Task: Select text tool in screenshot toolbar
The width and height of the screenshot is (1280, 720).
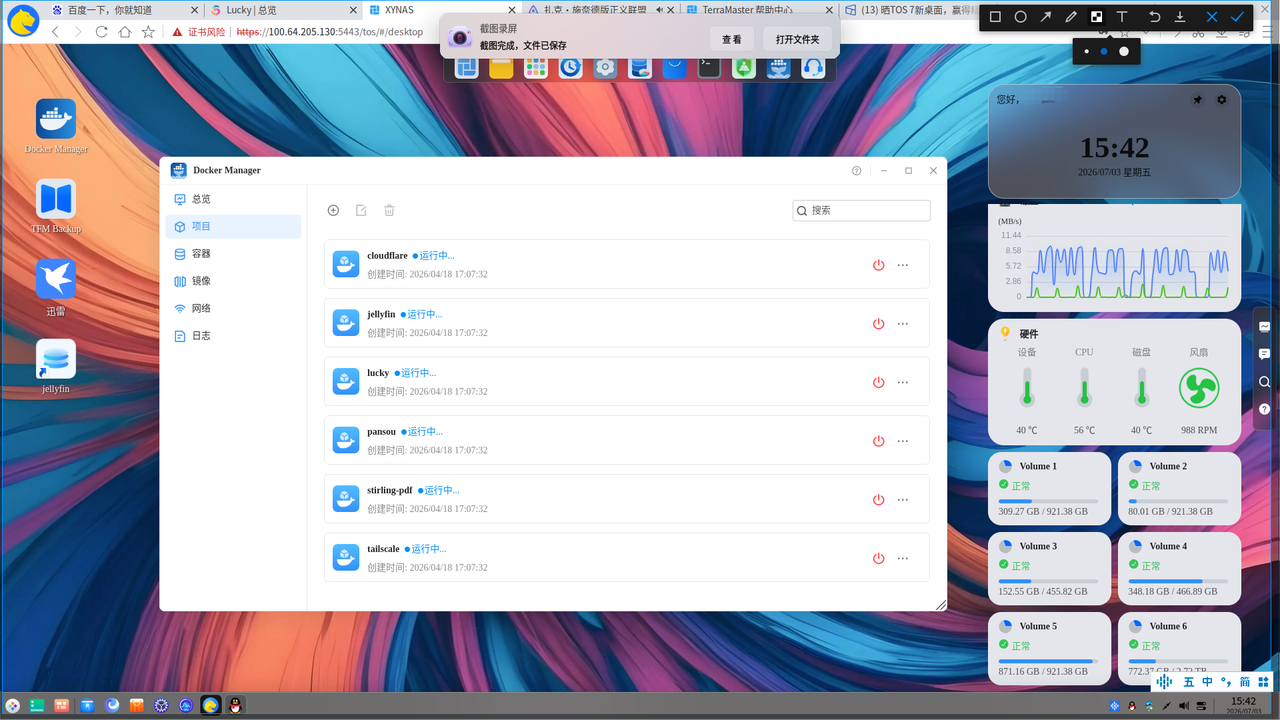Action: (x=1122, y=17)
